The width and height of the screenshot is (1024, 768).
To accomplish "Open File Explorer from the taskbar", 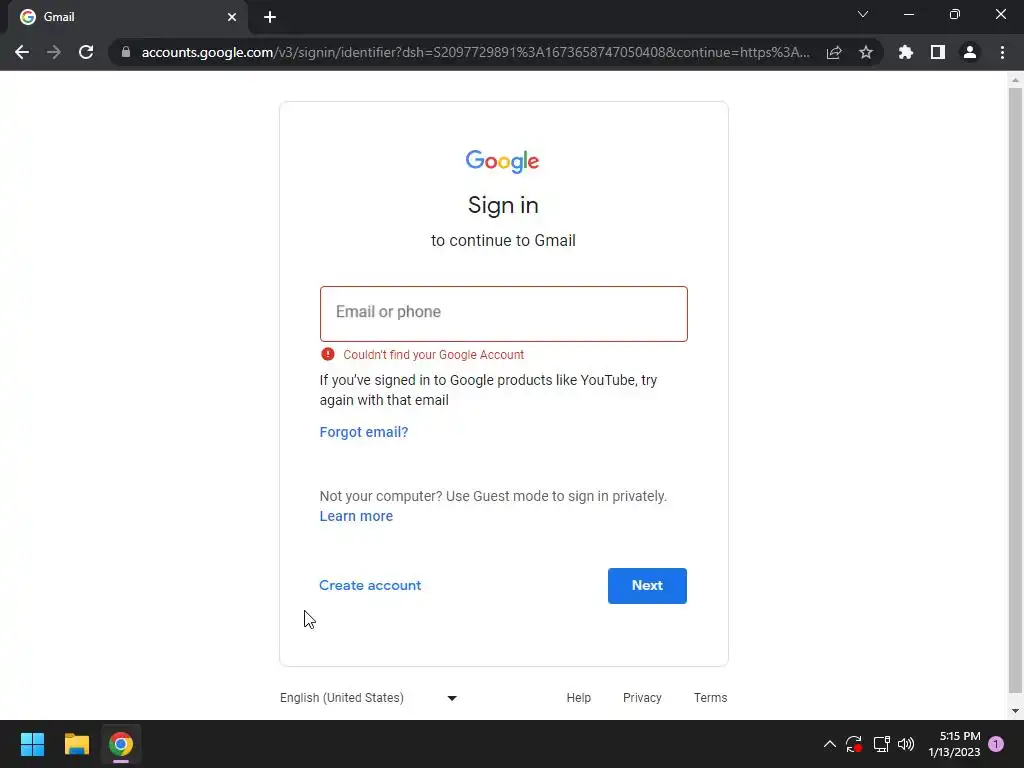I will click(x=76, y=744).
